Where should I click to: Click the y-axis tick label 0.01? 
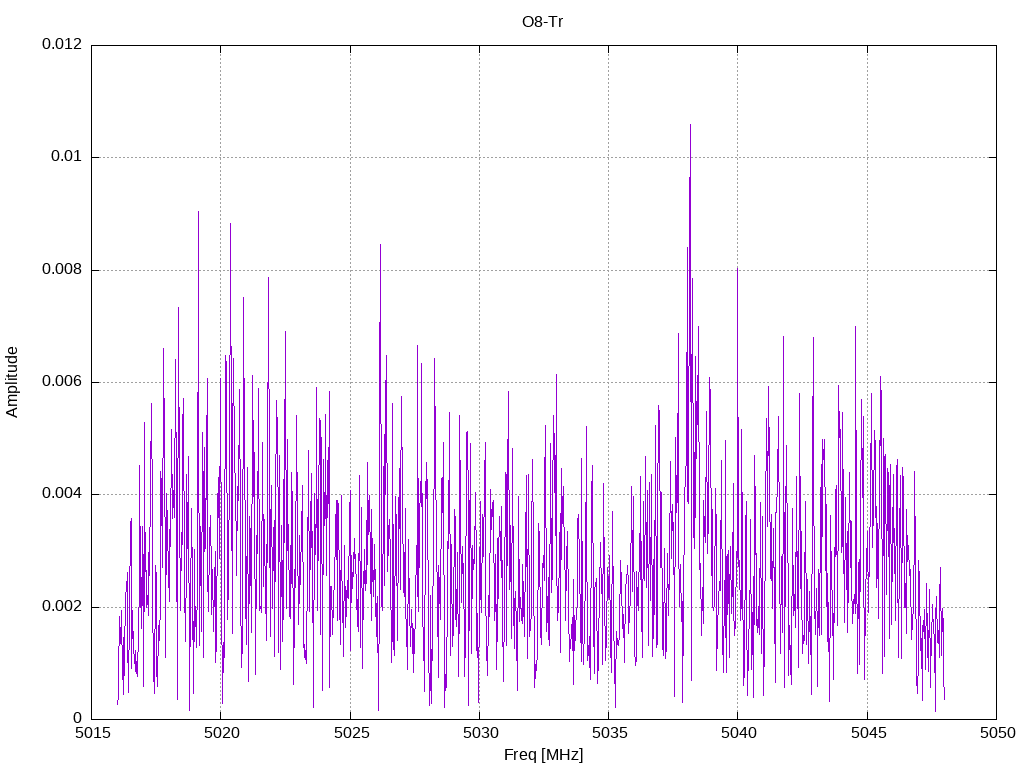click(x=67, y=156)
